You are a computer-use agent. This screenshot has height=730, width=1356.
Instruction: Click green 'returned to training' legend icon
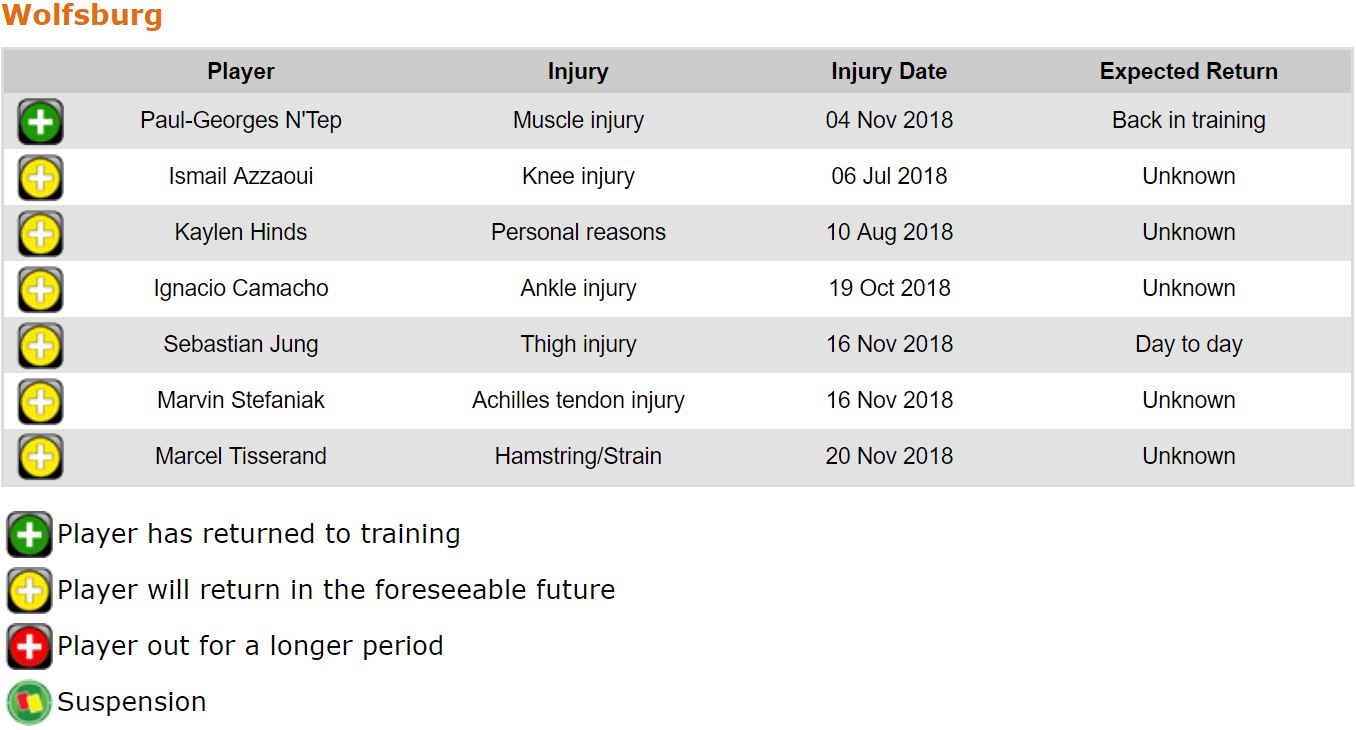(29, 534)
